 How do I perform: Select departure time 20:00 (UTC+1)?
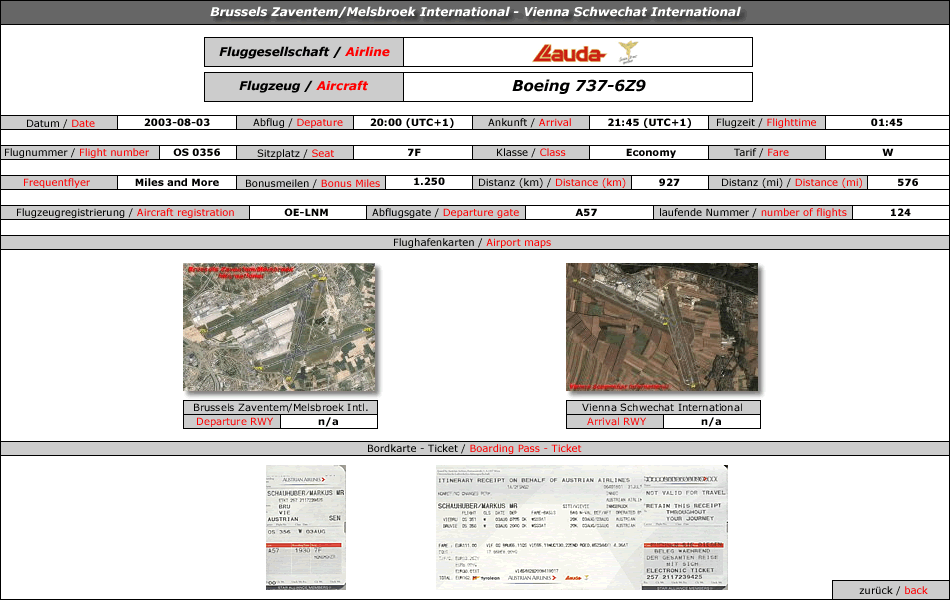click(412, 122)
